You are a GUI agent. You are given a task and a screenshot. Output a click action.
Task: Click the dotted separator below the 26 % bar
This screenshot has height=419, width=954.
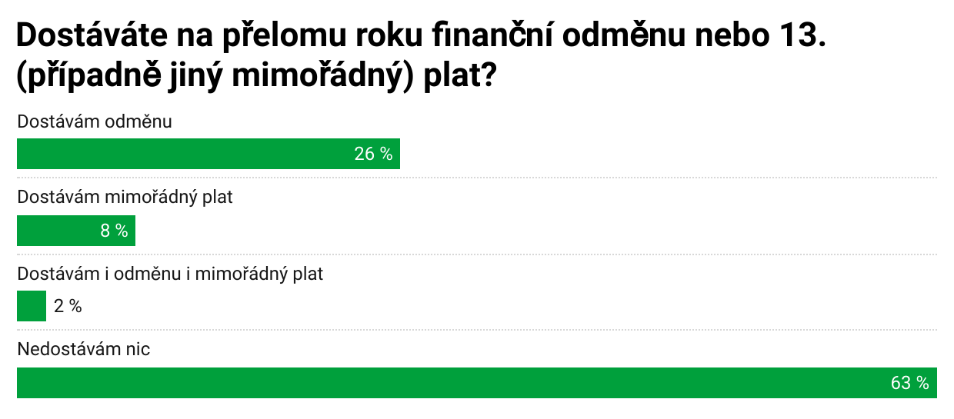point(477,178)
